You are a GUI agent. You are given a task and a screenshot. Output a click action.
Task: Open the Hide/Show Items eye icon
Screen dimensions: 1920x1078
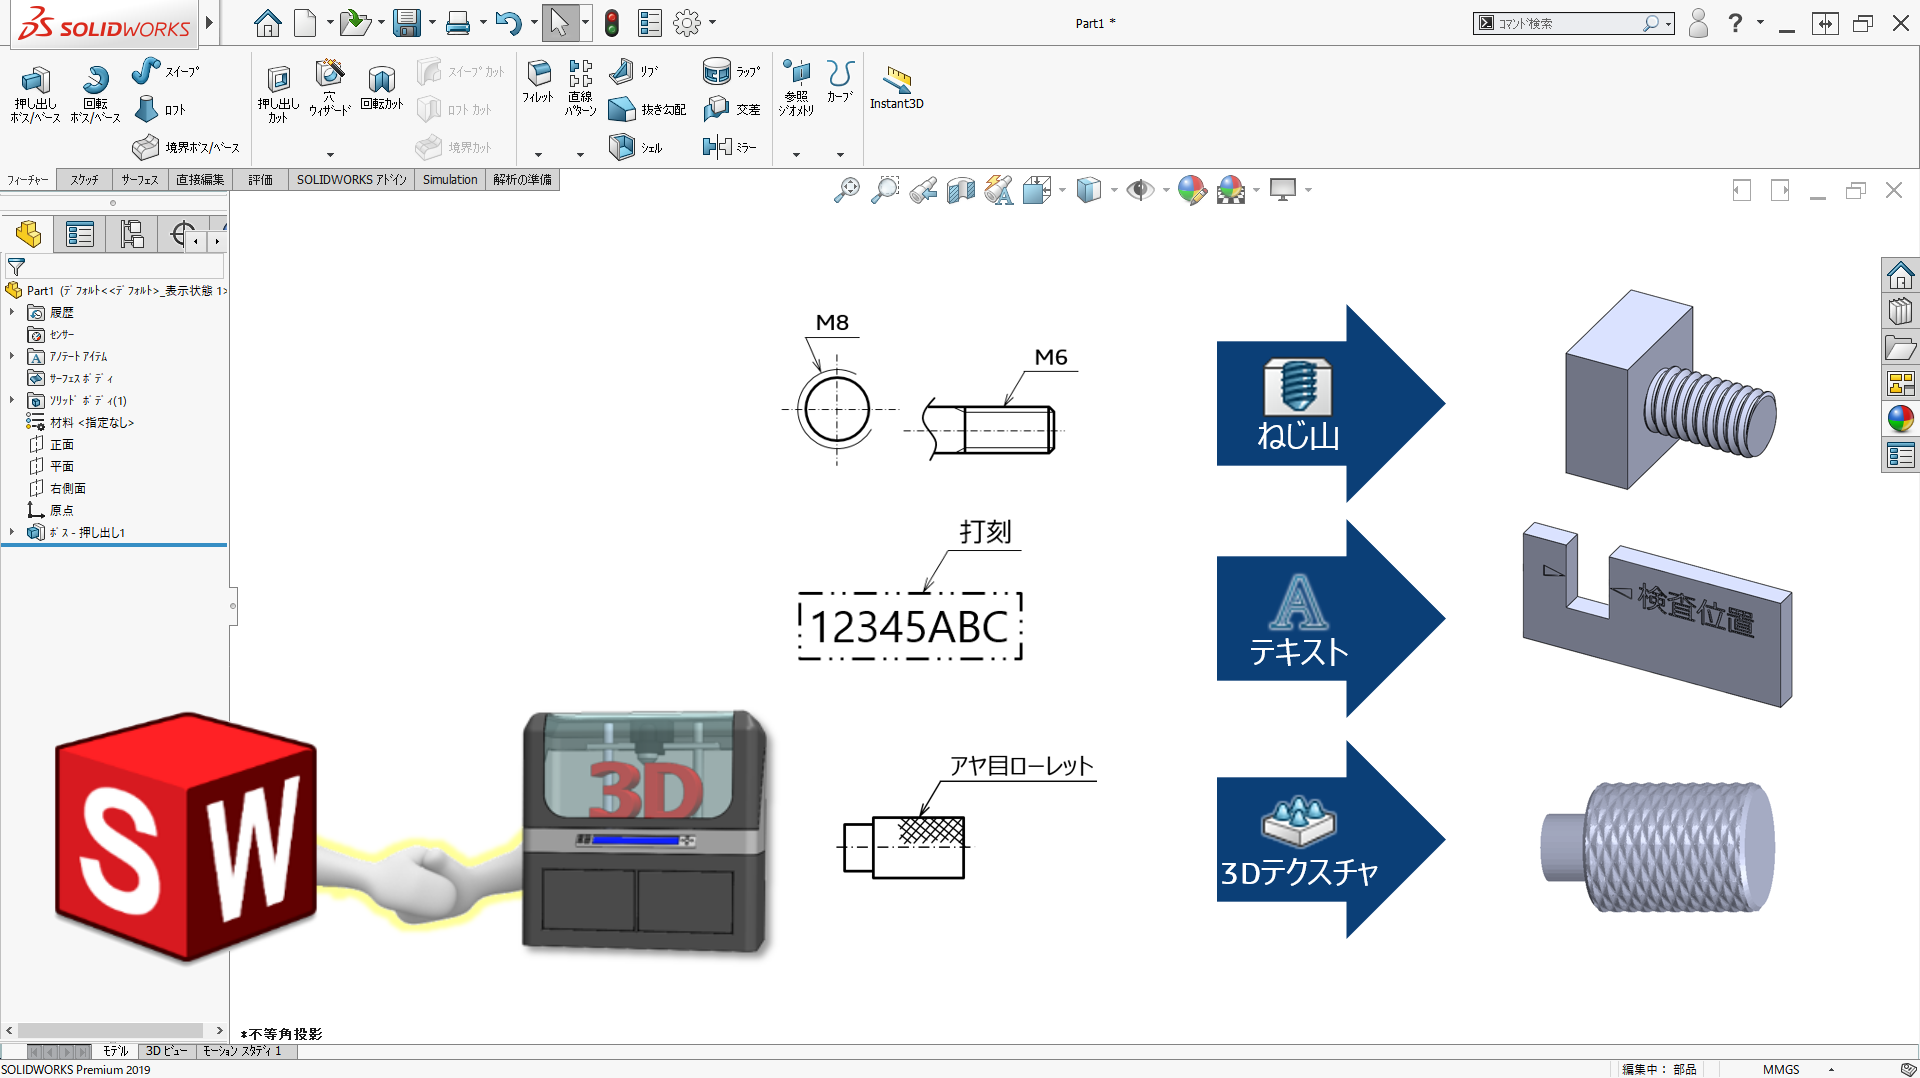click(x=1139, y=190)
